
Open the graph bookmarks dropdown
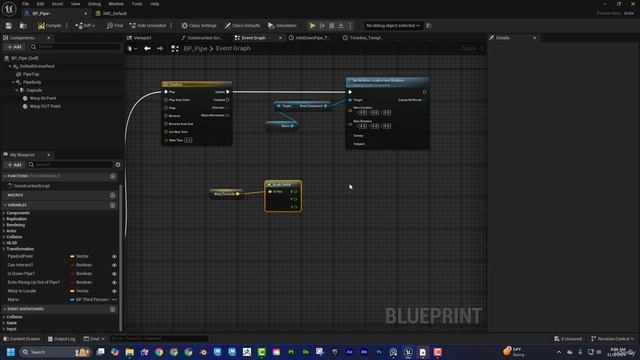(x=132, y=49)
